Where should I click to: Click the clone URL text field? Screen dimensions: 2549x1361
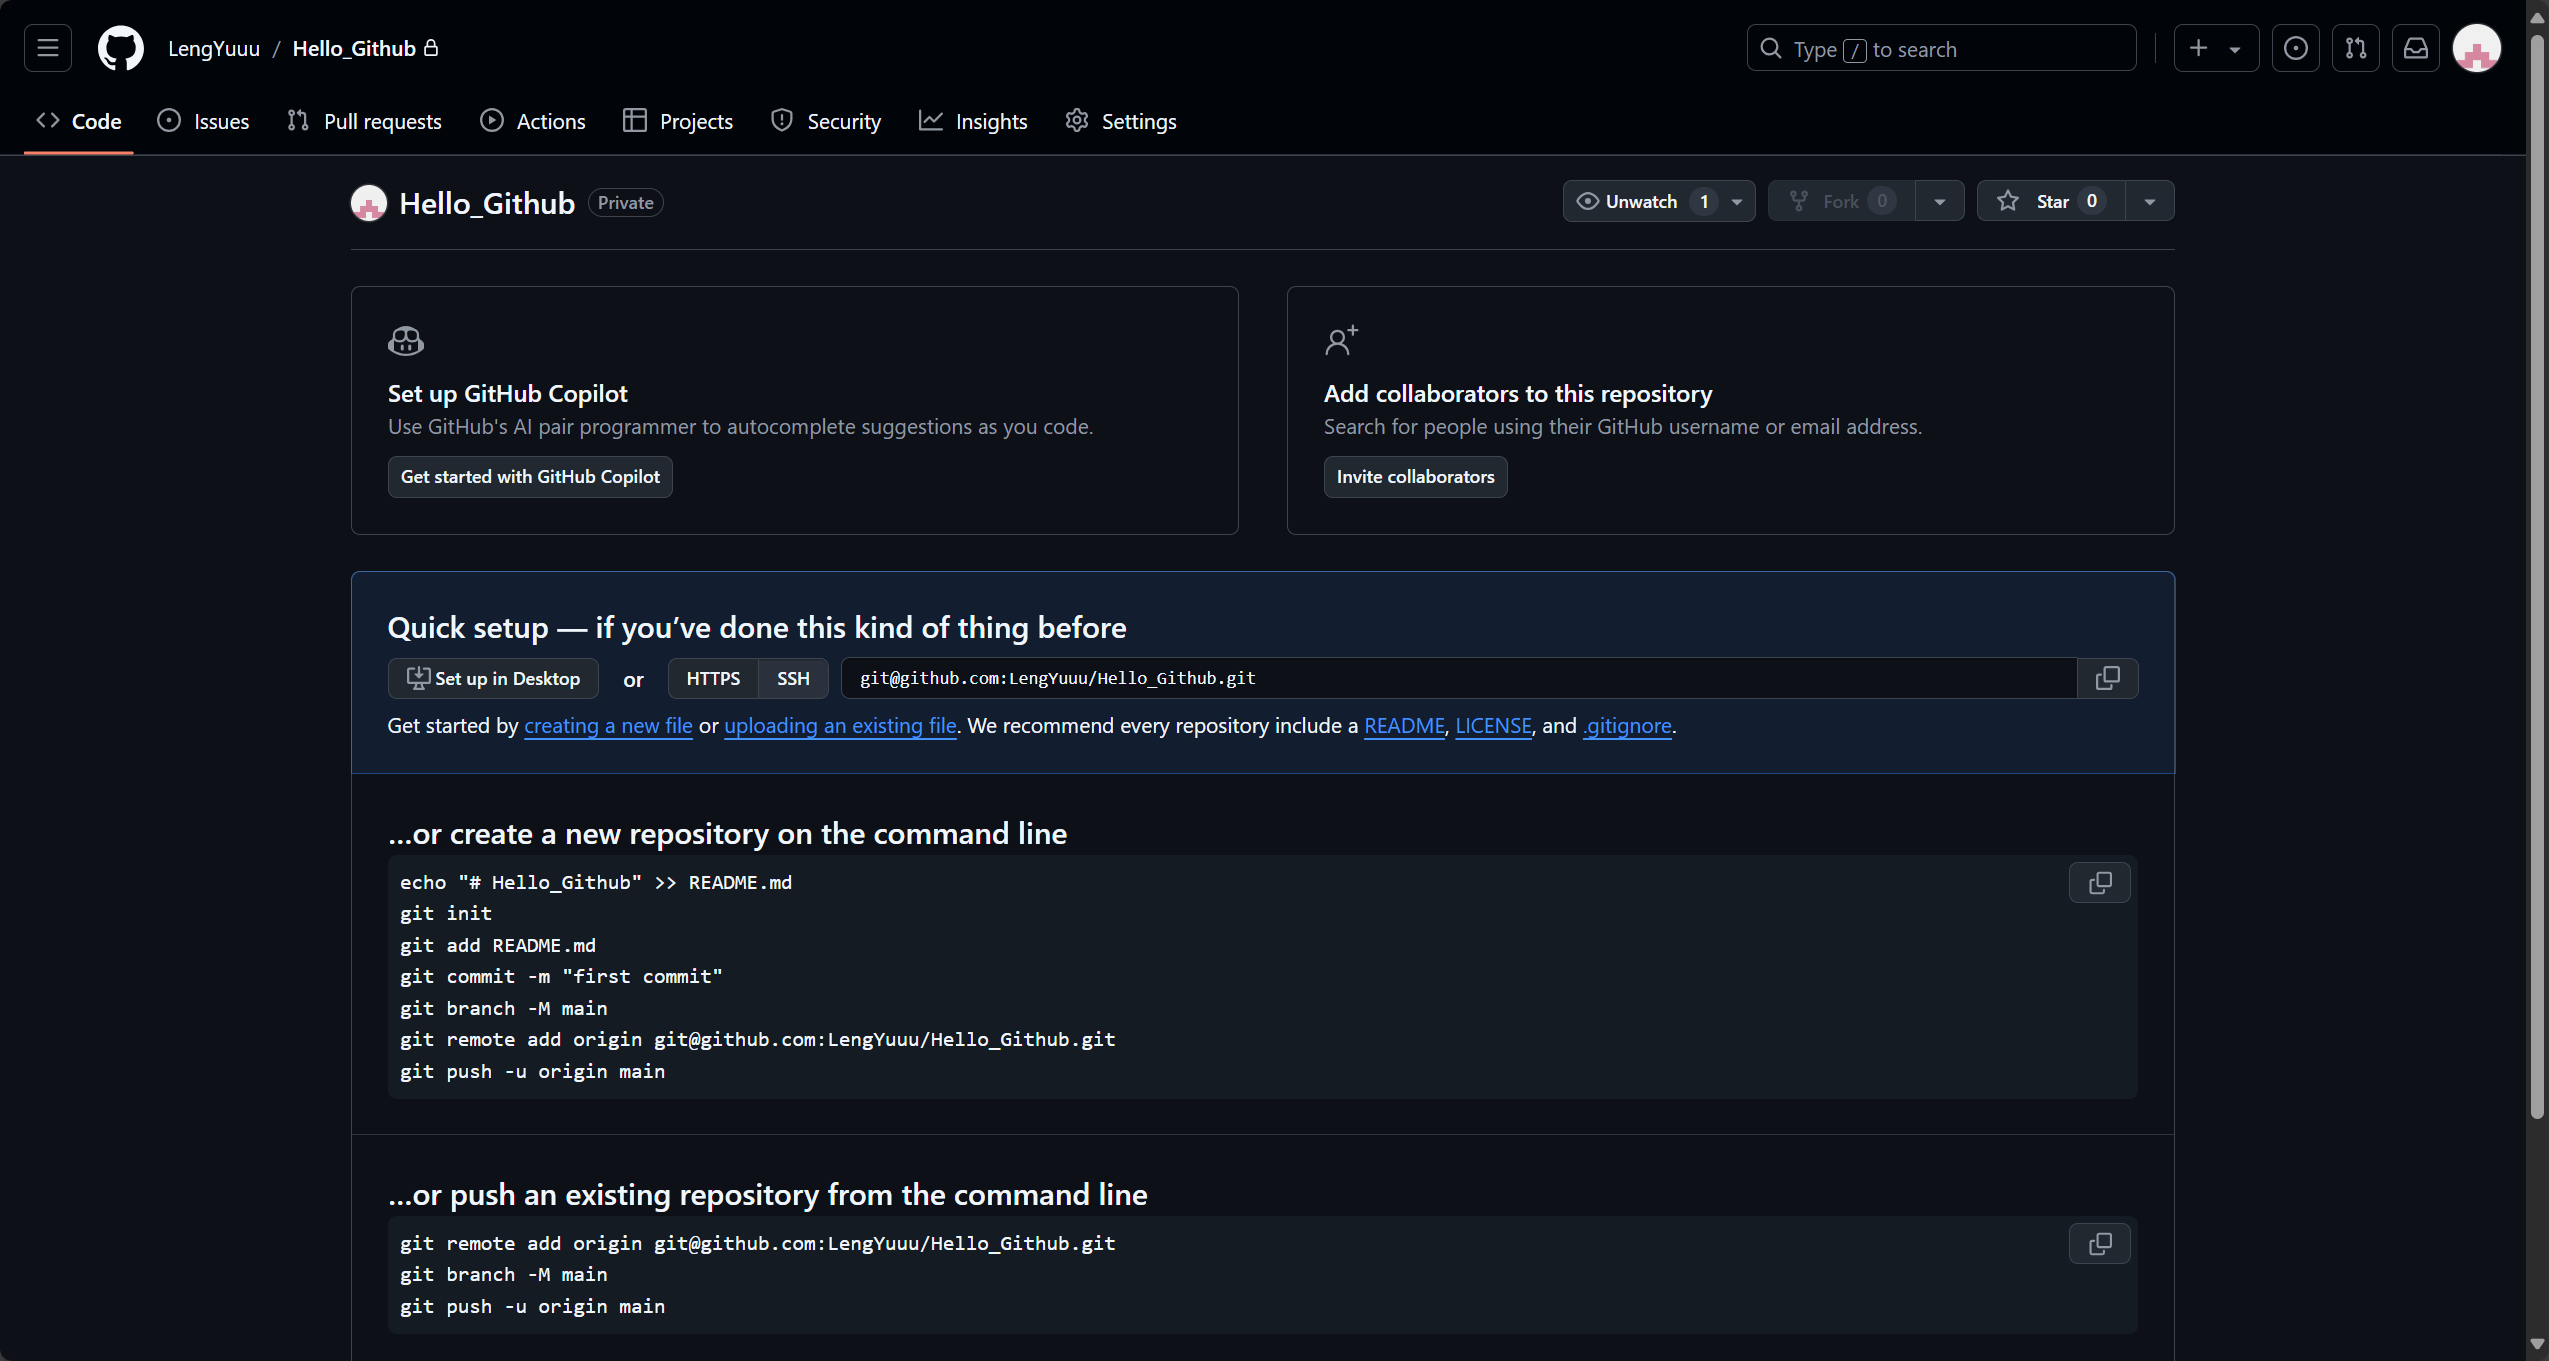(1458, 678)
